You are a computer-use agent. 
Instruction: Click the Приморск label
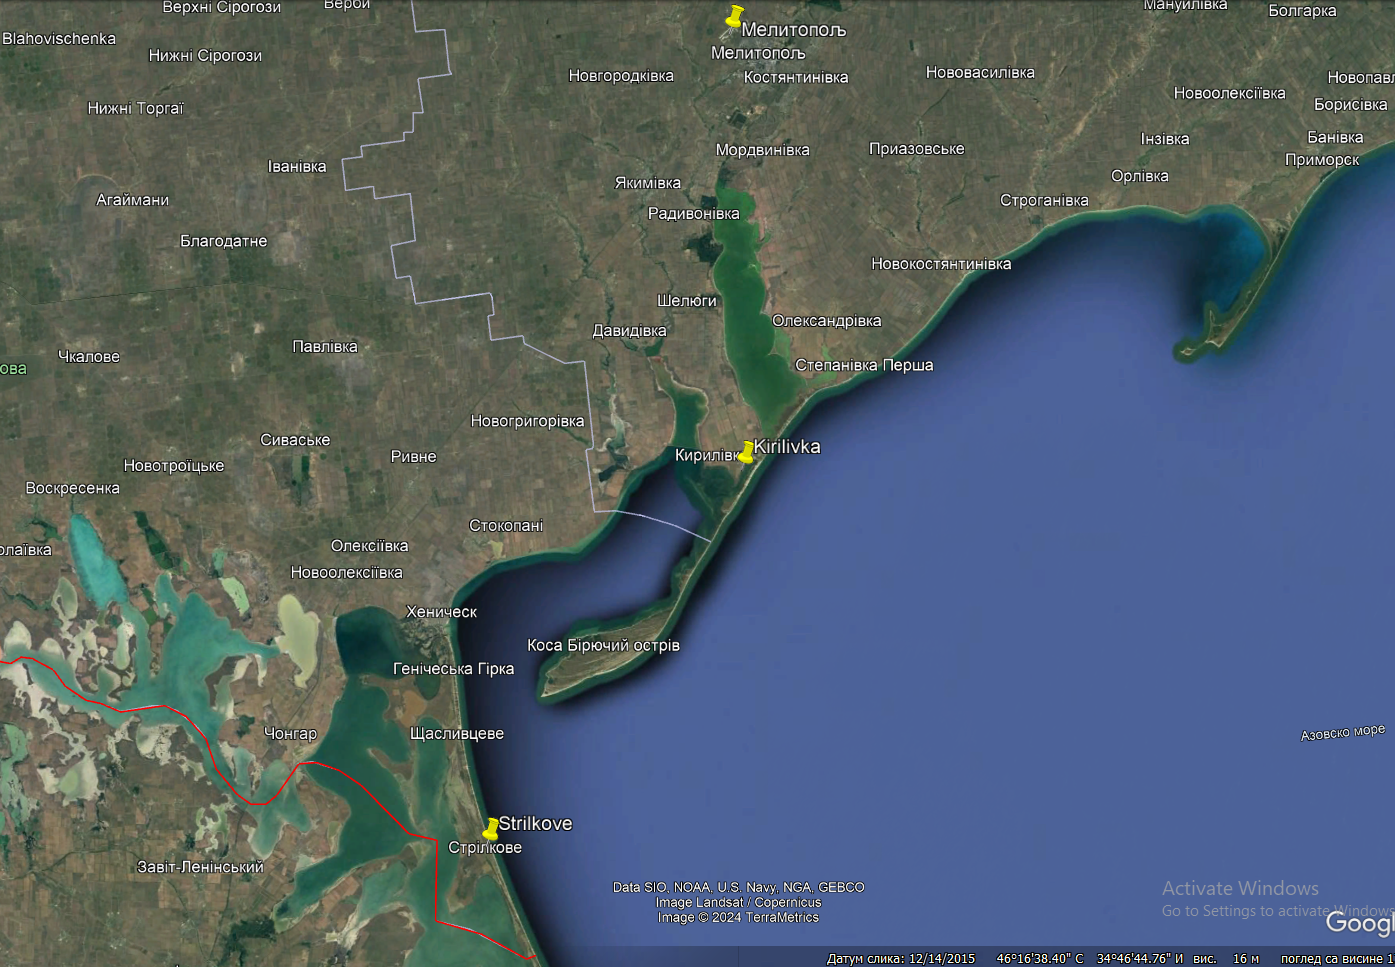coord(1322,159)
